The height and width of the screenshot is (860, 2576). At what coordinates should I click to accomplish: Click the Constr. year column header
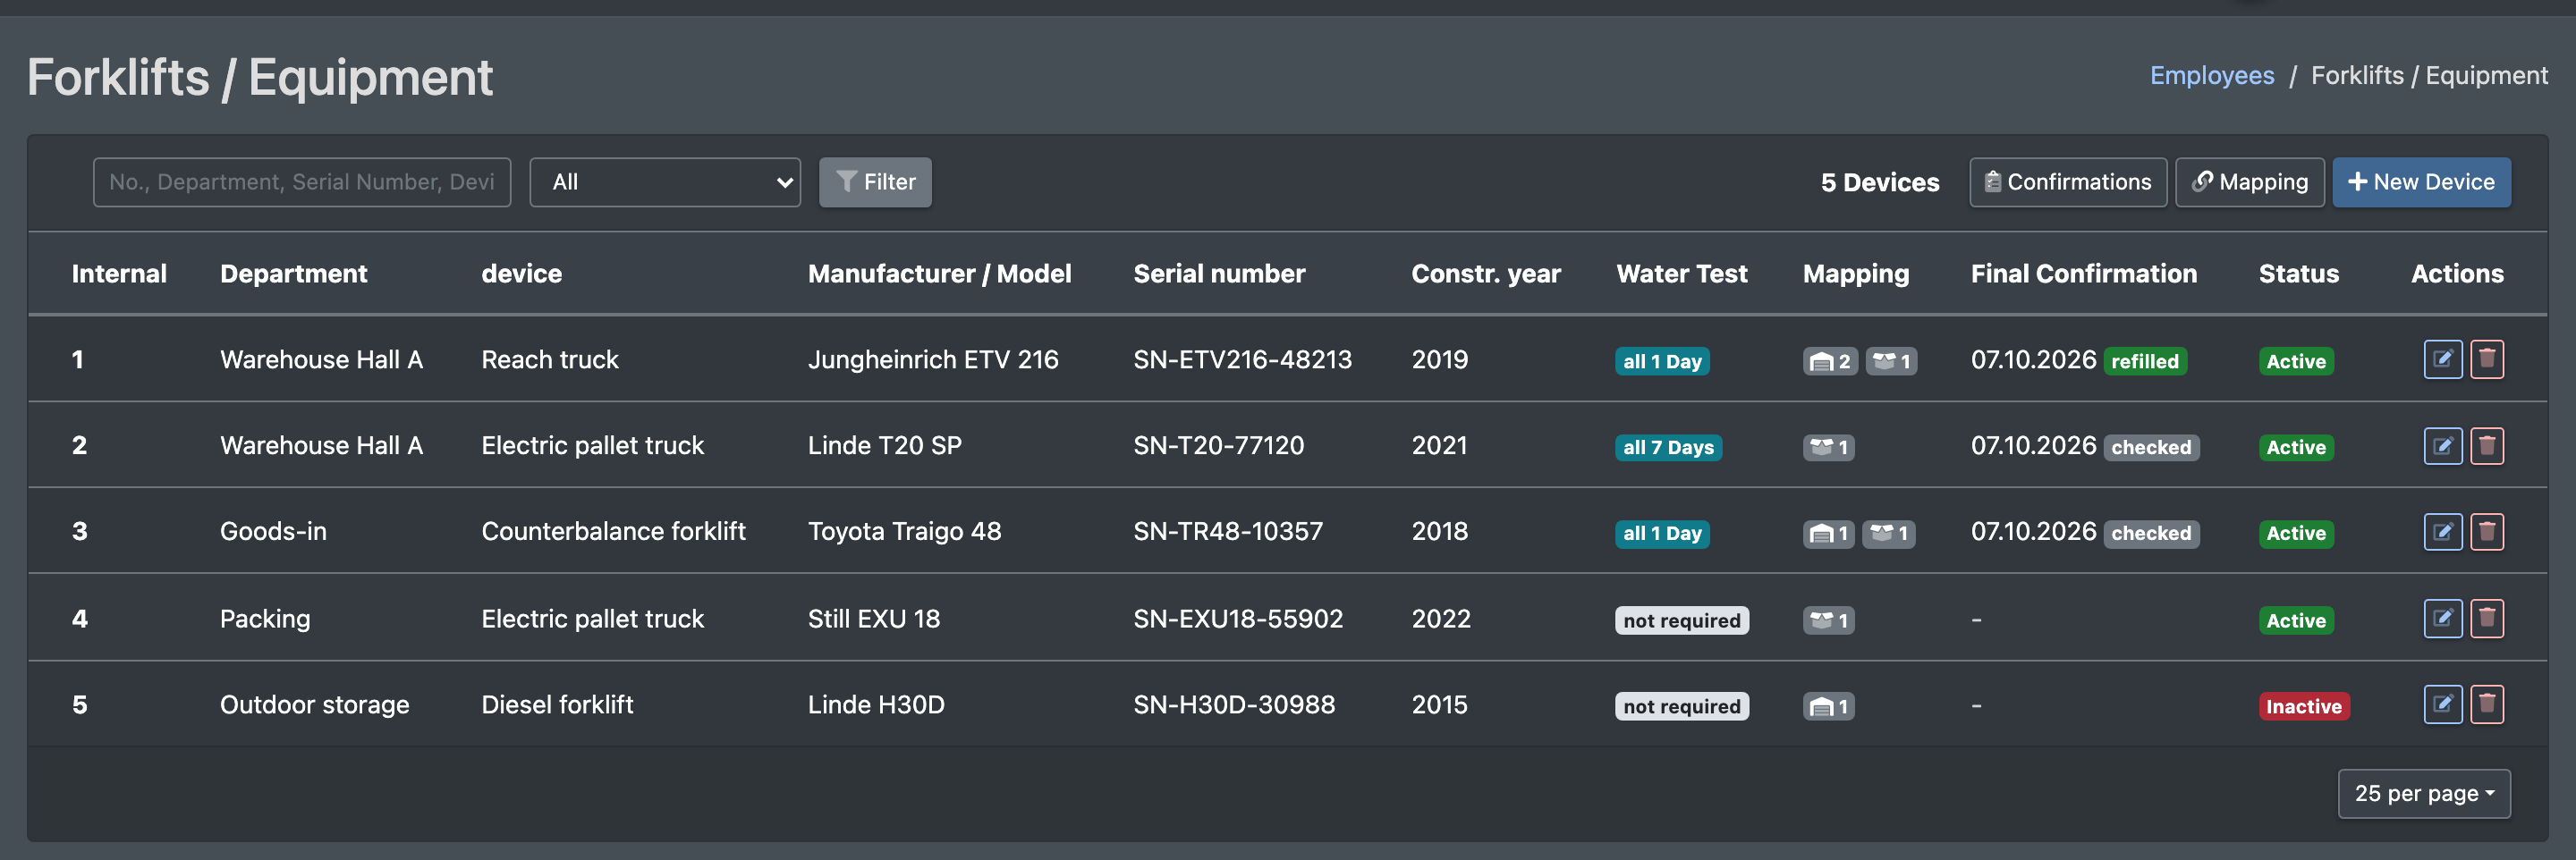click(1485, 273)
